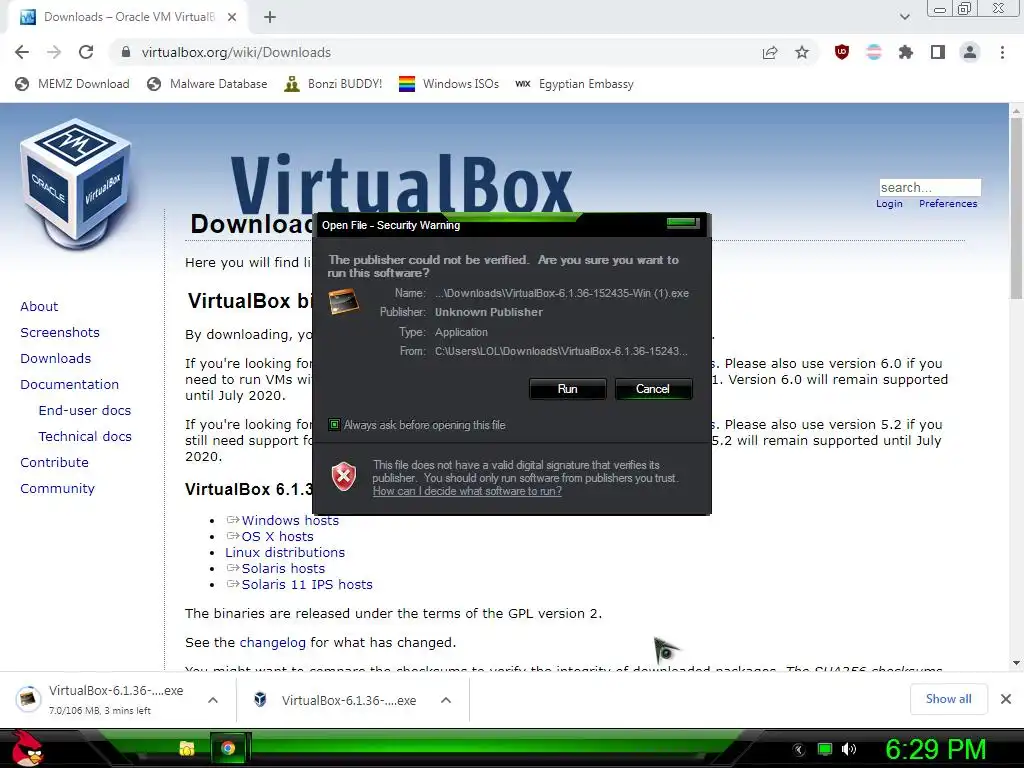Open MEMZ Download bookmark

point(72,84)
